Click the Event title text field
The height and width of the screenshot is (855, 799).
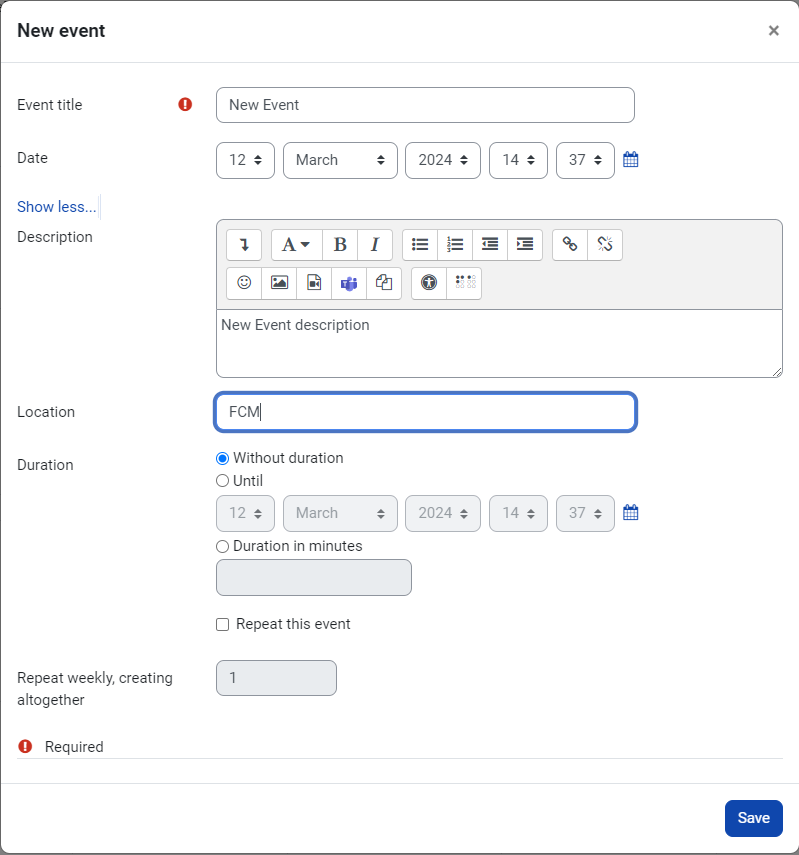[425, 105]
